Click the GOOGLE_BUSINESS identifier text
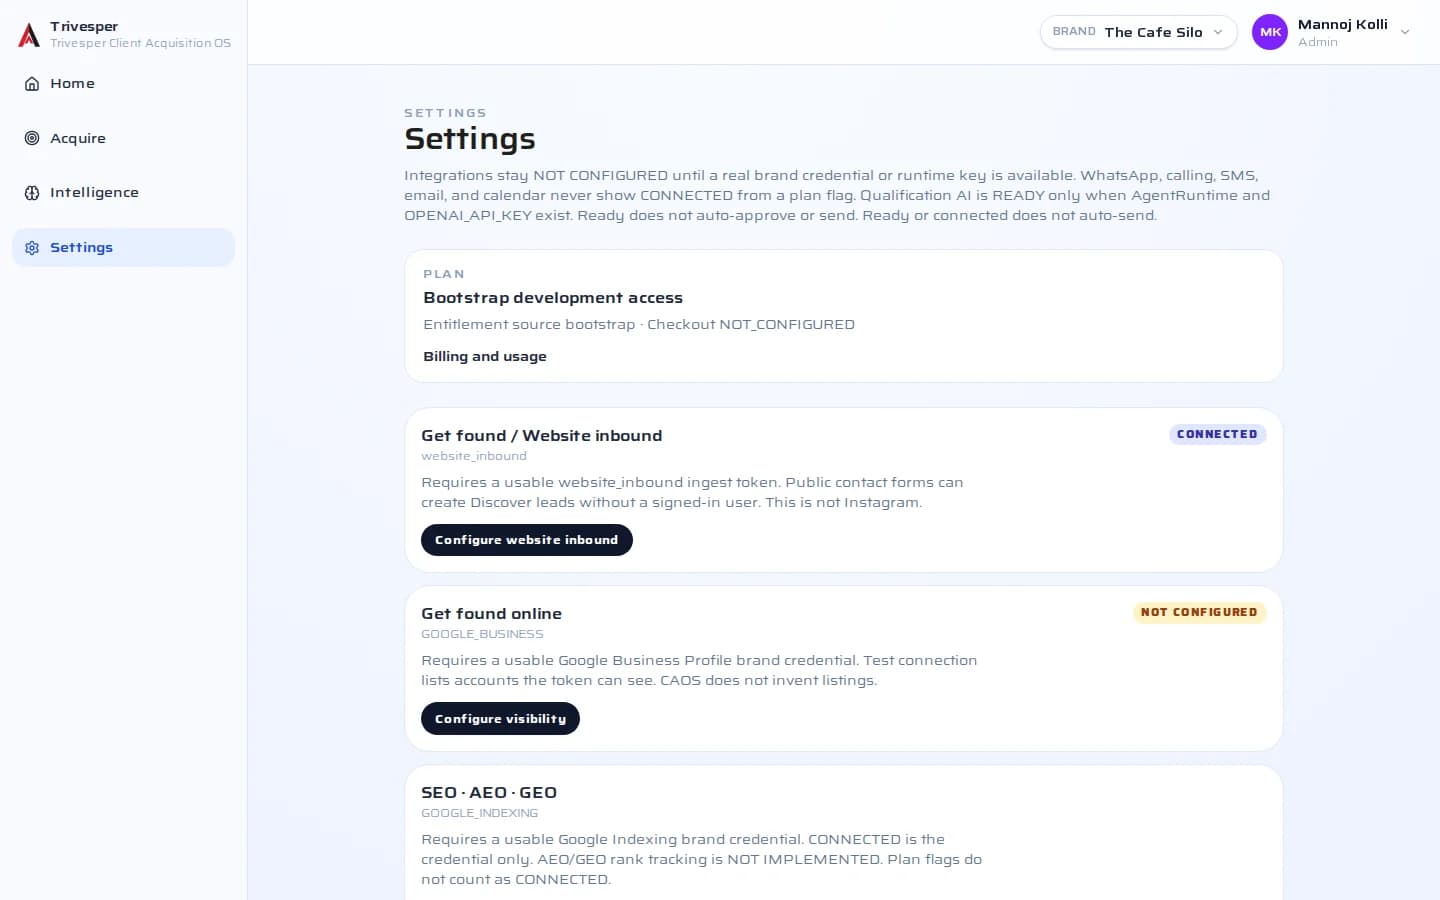 (482, 634)
